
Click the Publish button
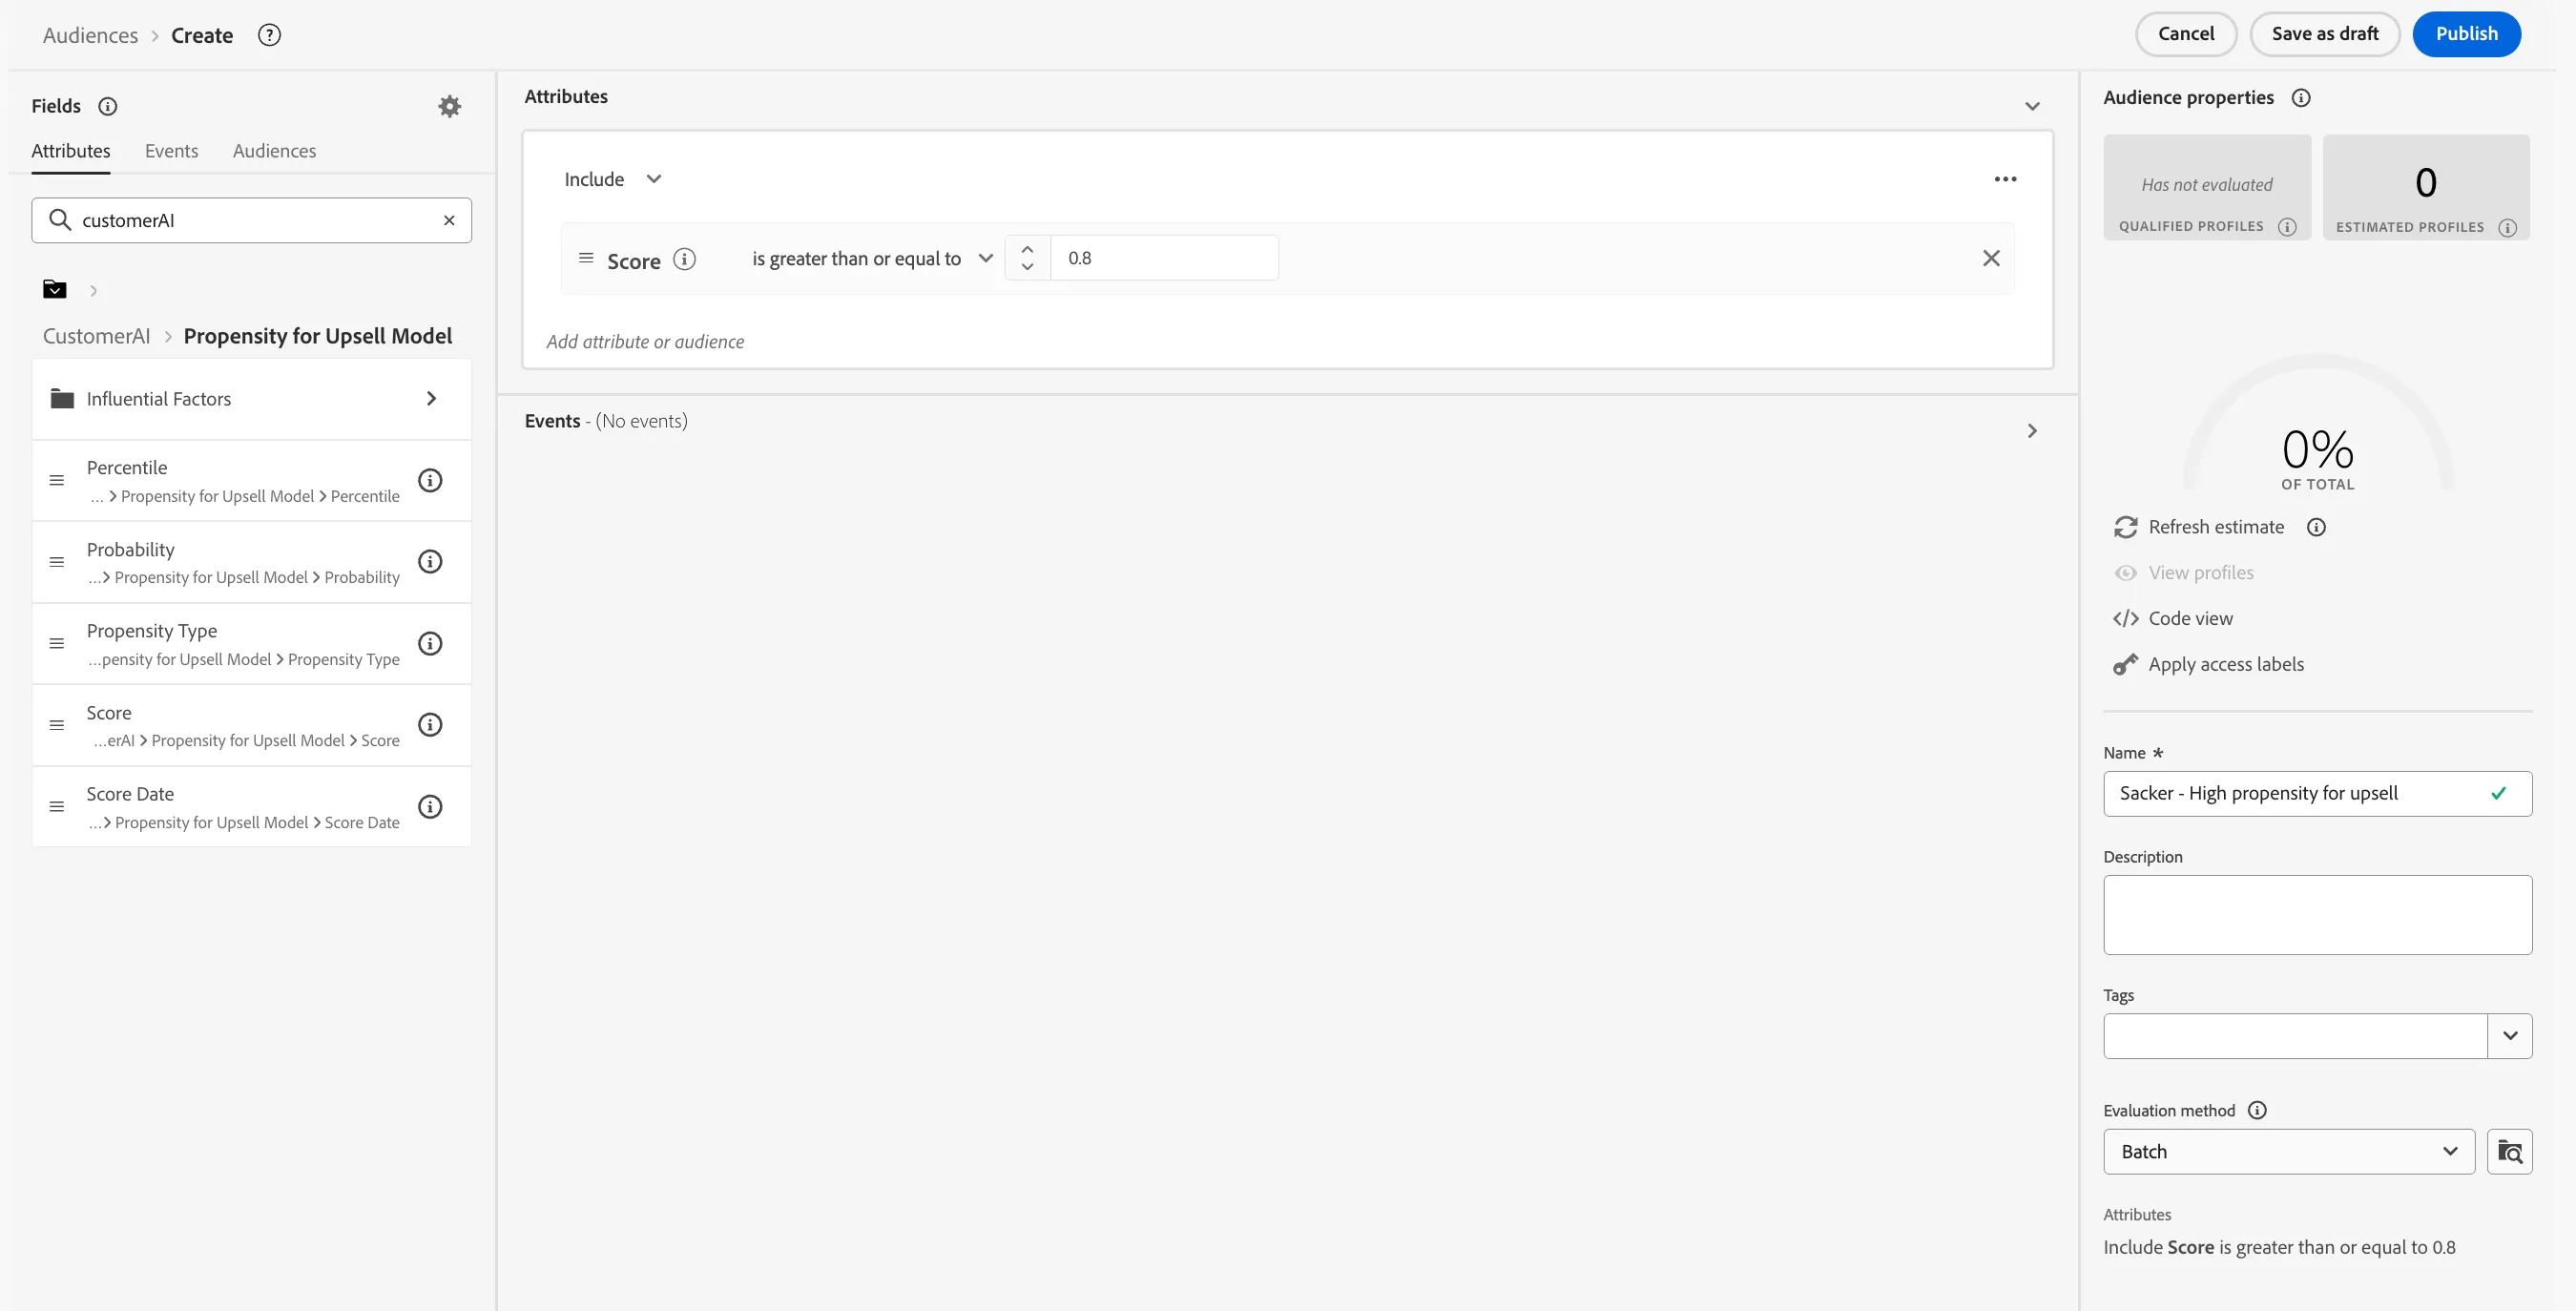click(x=2466, y=34)
